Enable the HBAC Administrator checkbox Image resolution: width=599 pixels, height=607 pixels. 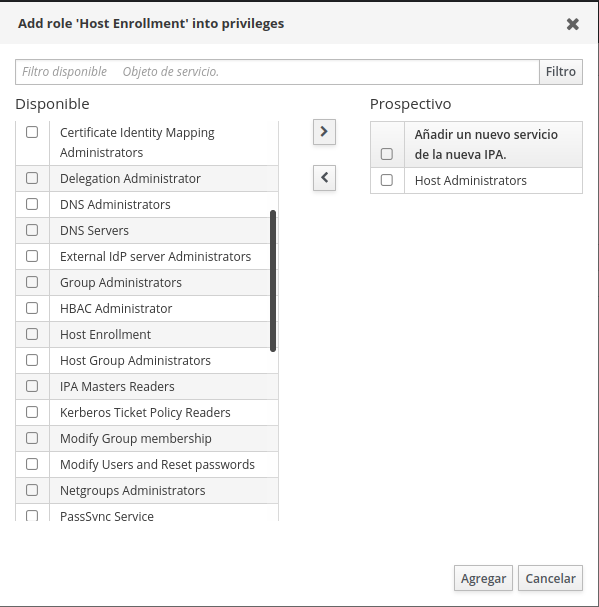click(x=32, y=308)
